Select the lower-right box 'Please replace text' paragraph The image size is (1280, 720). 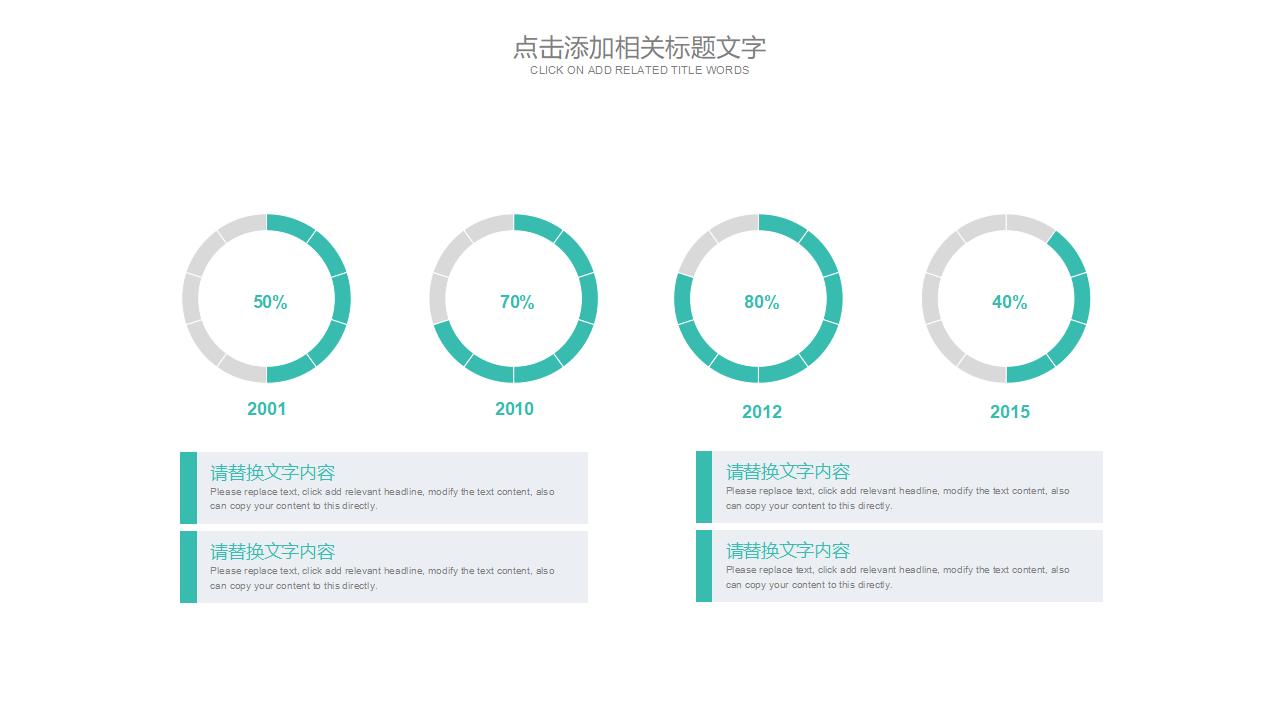898,577
